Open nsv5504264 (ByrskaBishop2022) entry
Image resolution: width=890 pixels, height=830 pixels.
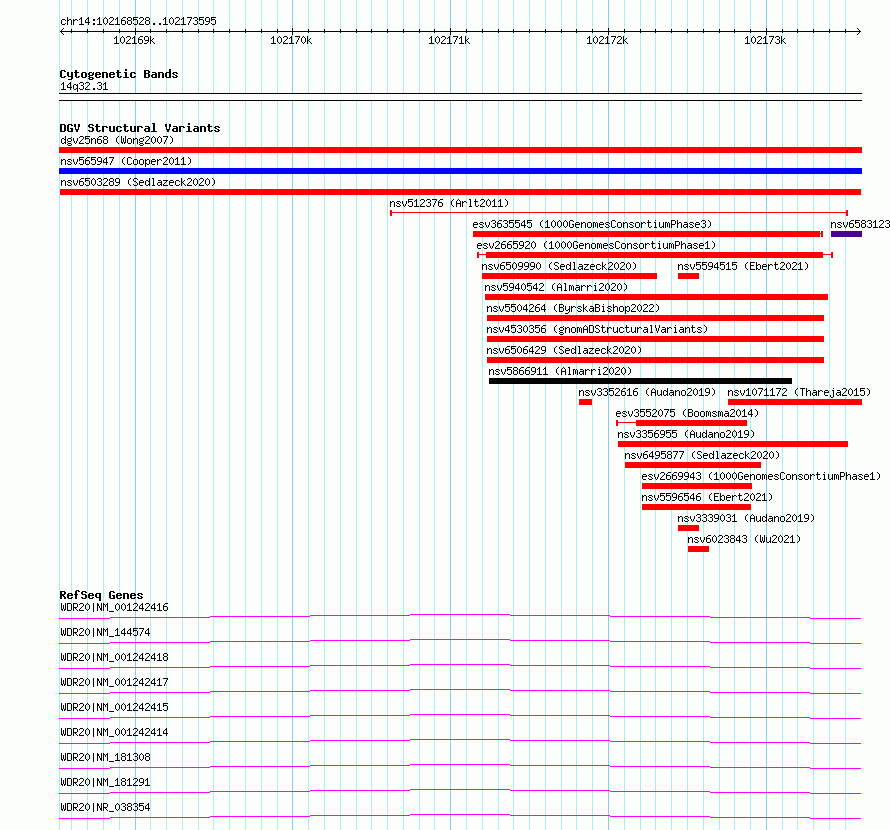[573, 308]
